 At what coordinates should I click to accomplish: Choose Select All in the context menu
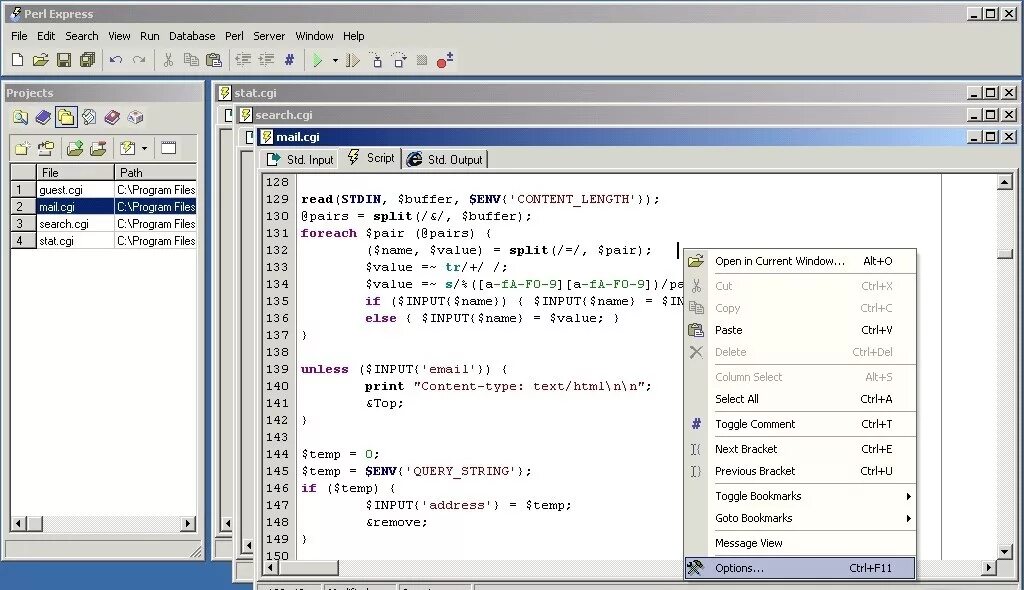point(800,399)
